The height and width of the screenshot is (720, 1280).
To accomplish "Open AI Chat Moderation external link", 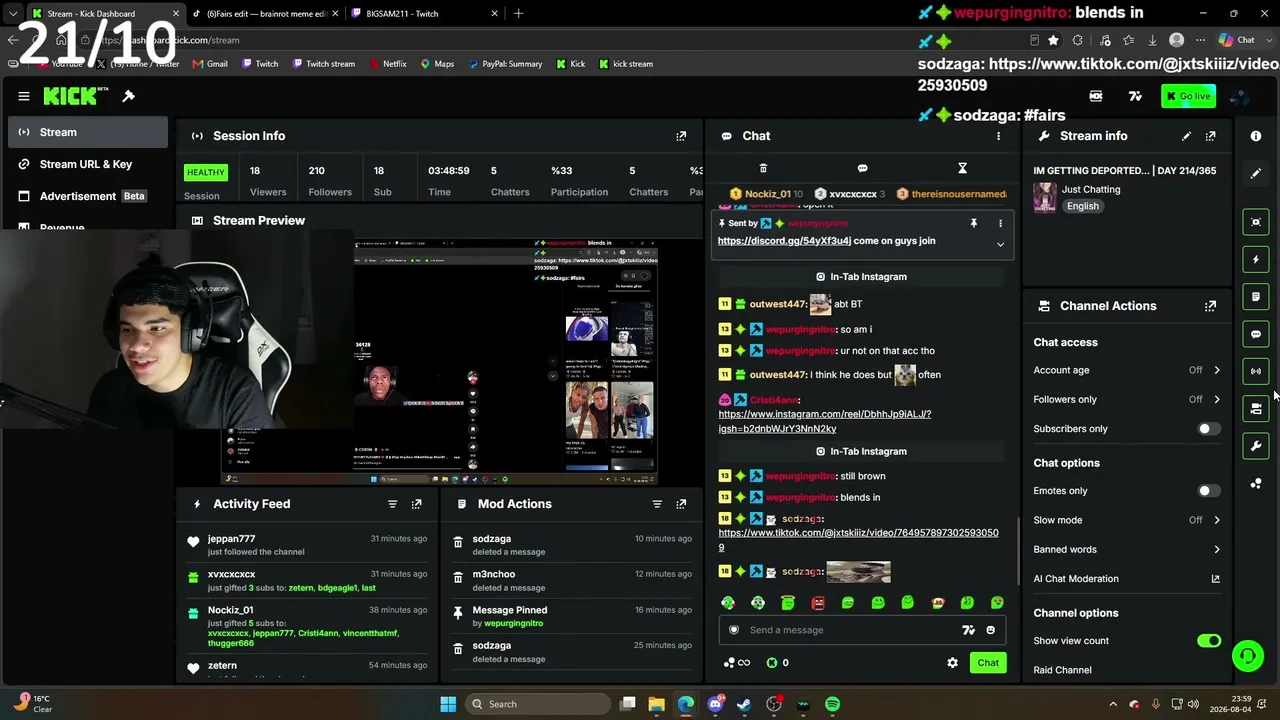I will point(1216,579).
